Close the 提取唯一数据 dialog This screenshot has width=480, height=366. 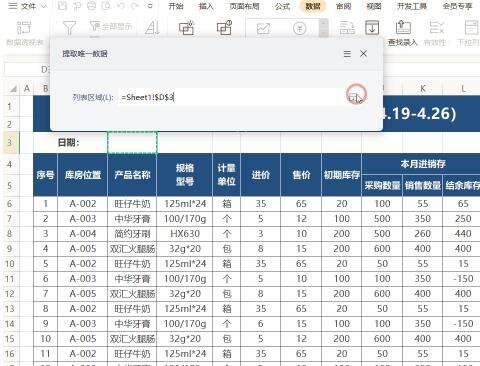coord(363,54)
